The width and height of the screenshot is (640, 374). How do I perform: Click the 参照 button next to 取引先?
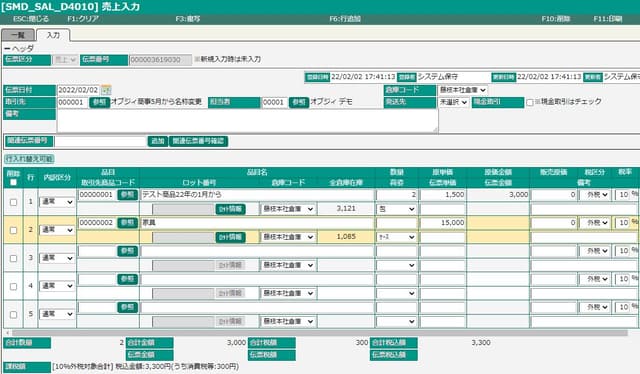[99, 102]
